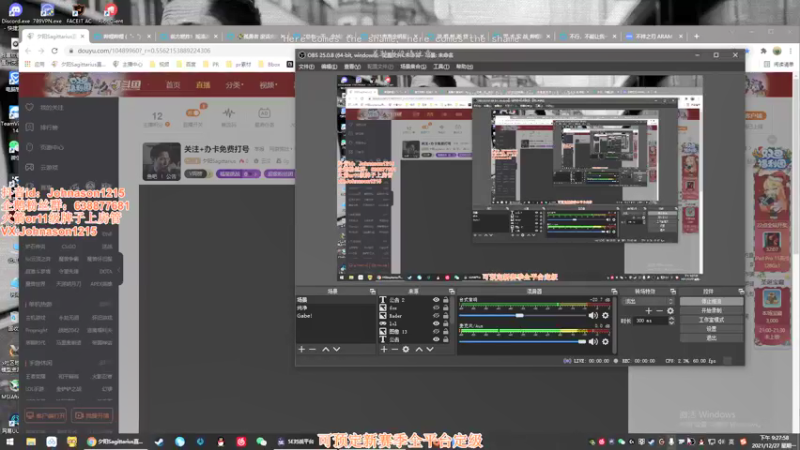Image resolution: width=800 pixels, height=450 pixels.
Task: Open settings gear for first mixer channel
Action: [606, 316]
